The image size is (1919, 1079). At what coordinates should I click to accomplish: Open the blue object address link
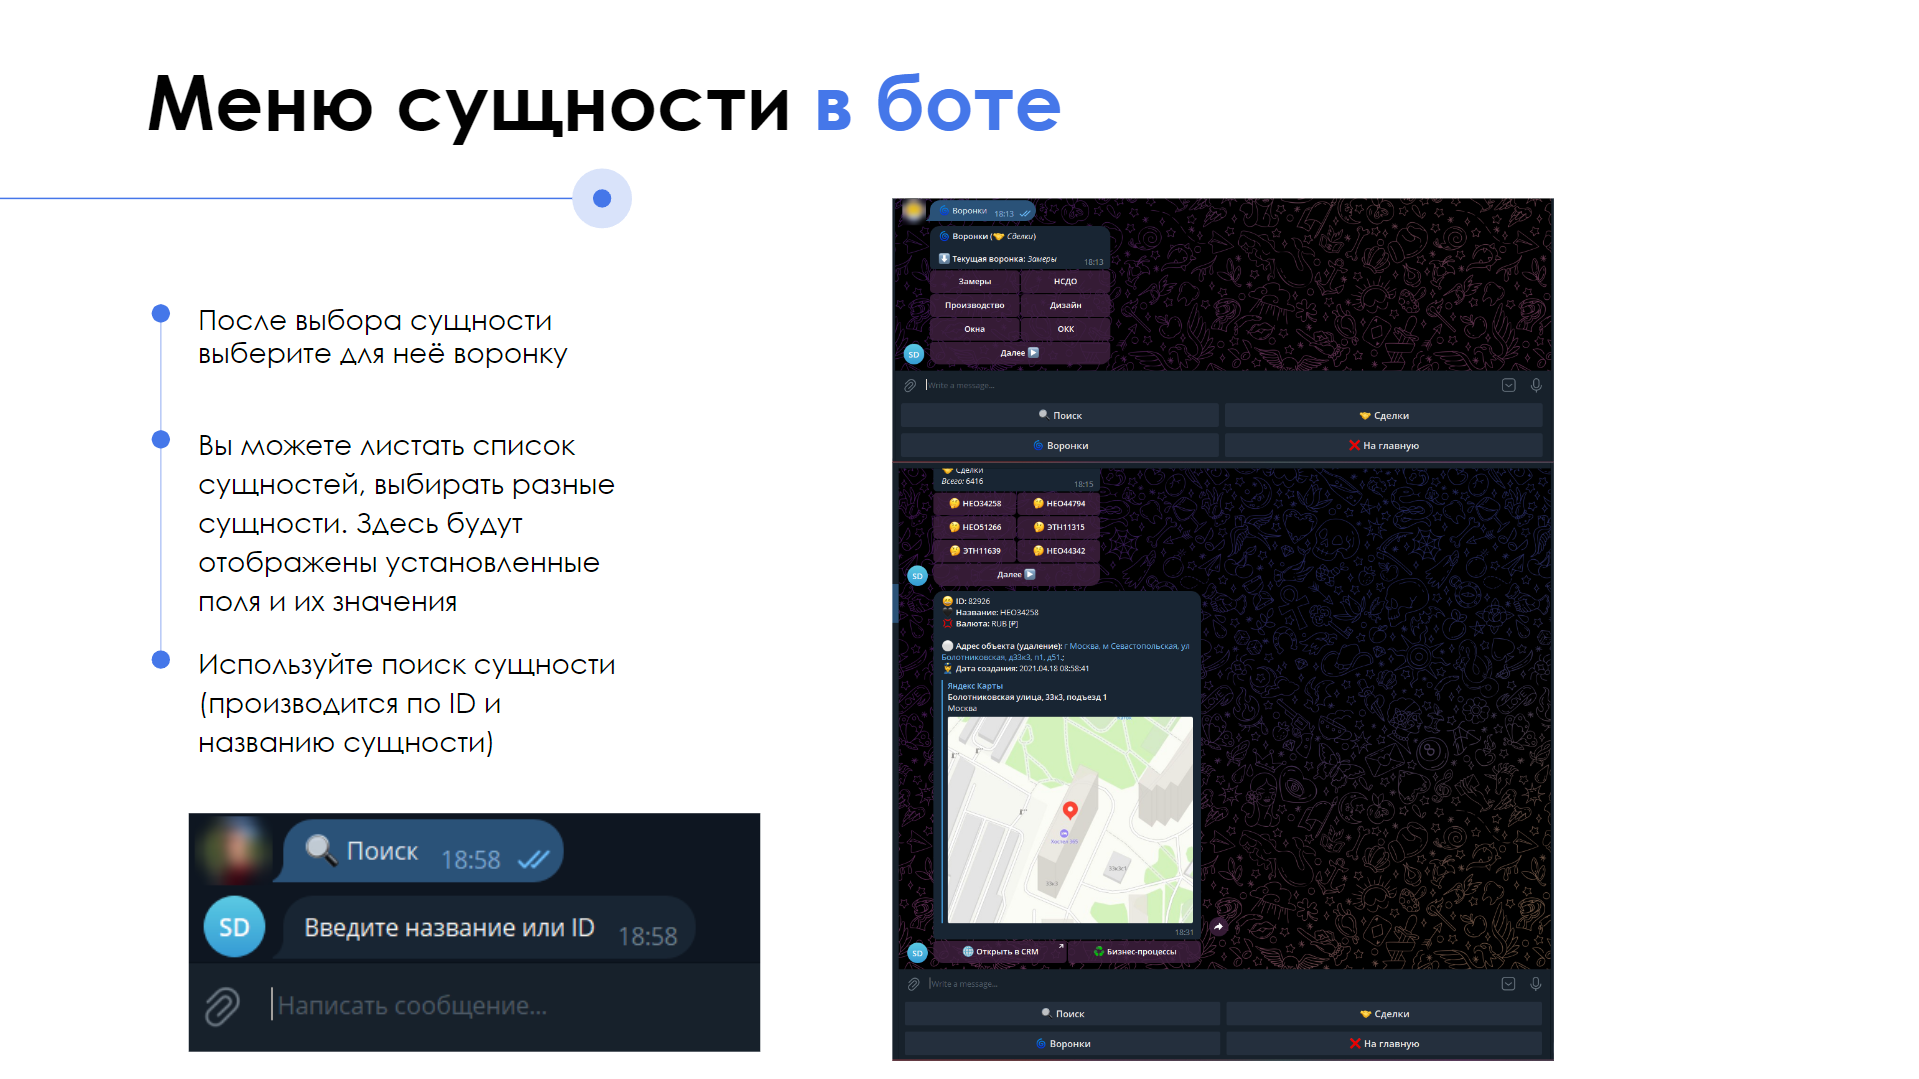(1066, 652)
